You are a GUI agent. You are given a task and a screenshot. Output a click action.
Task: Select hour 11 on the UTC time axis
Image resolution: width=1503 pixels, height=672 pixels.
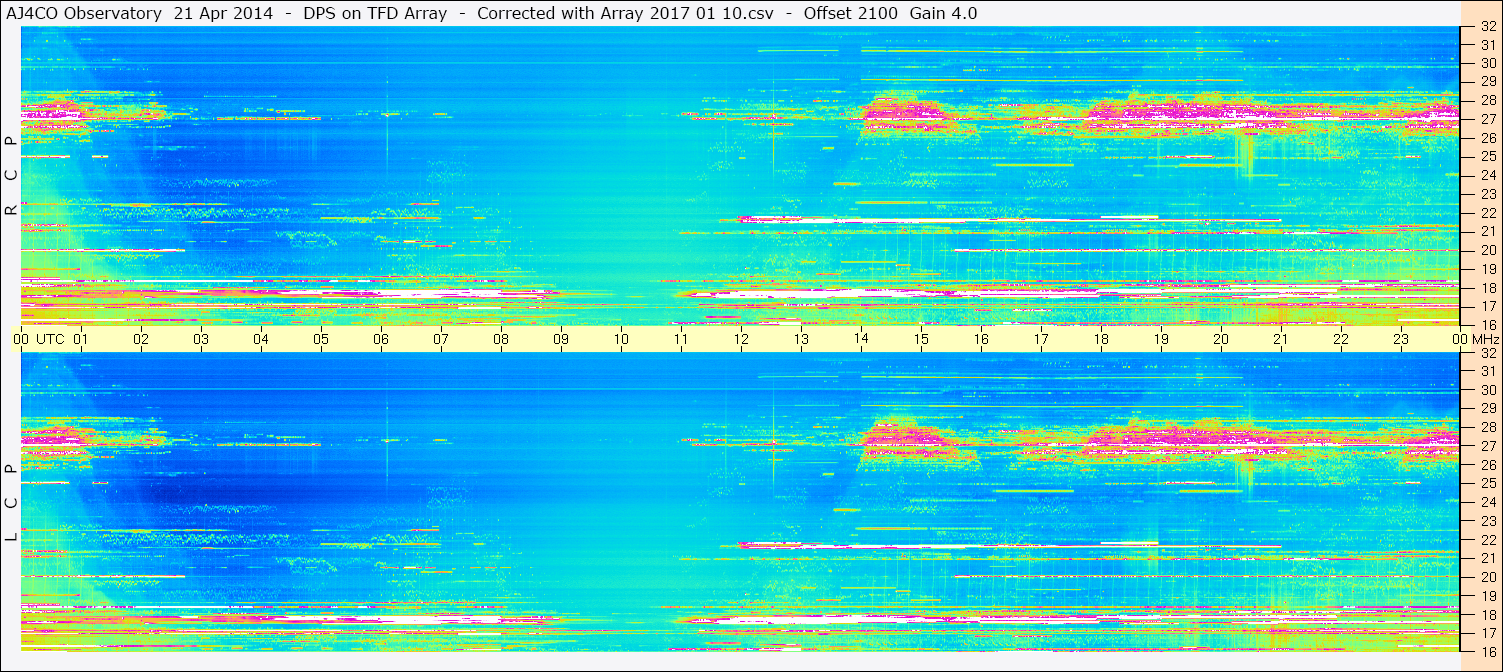(681, 339)
